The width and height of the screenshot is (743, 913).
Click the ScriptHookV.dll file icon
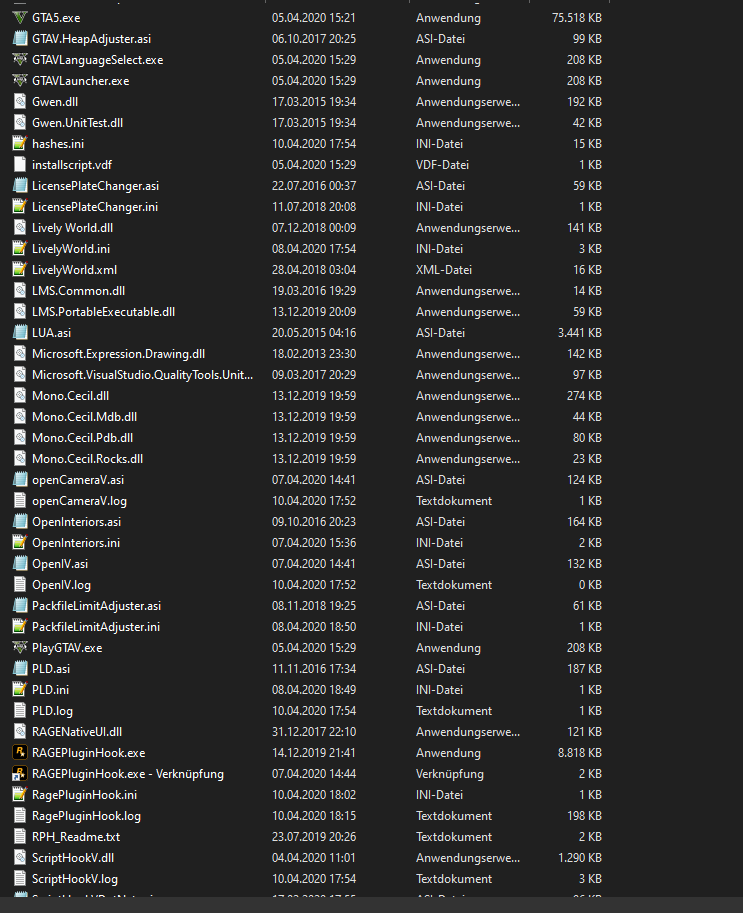pos(20,858)
